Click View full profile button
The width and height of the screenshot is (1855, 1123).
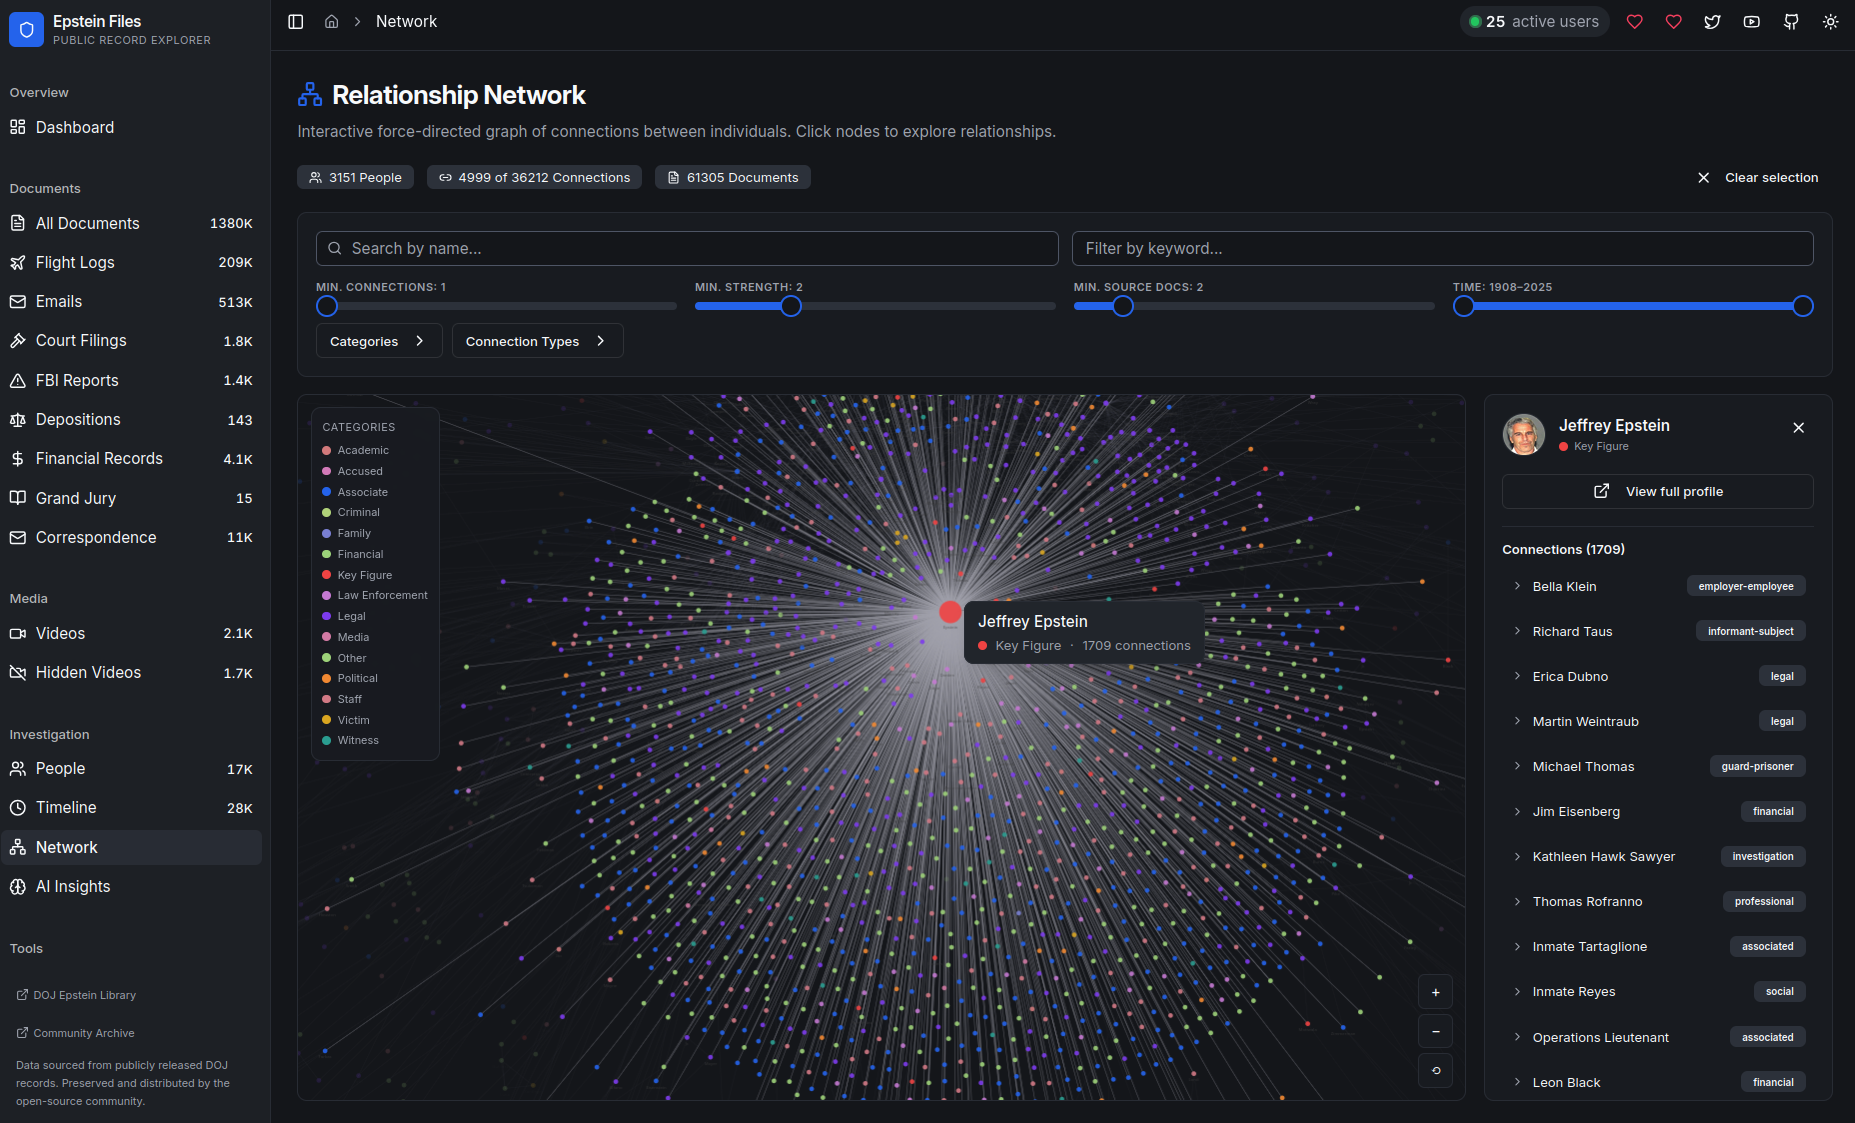1657,491
